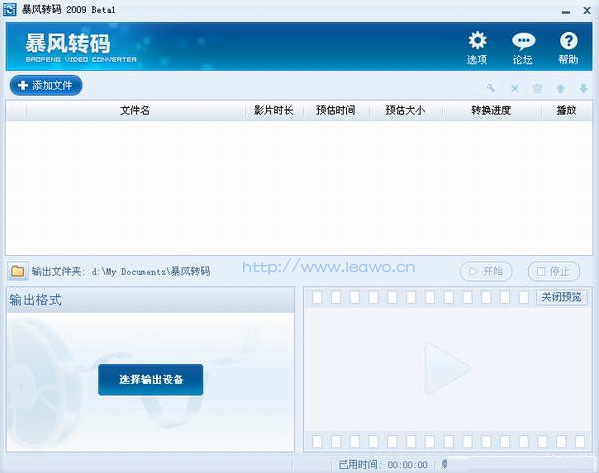Click the 关闭预览 close preview button
The image size is (599, 473).
click(x=561, y=297)
